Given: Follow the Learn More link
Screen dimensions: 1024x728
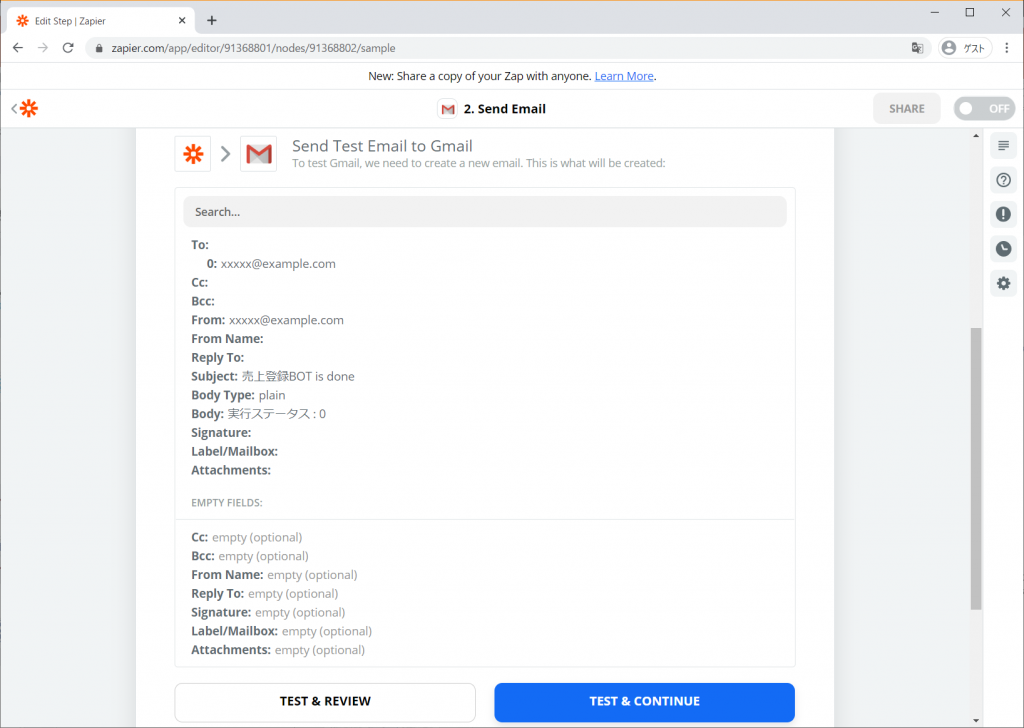Looking at the screenshot, I should (x=624, y=76).
